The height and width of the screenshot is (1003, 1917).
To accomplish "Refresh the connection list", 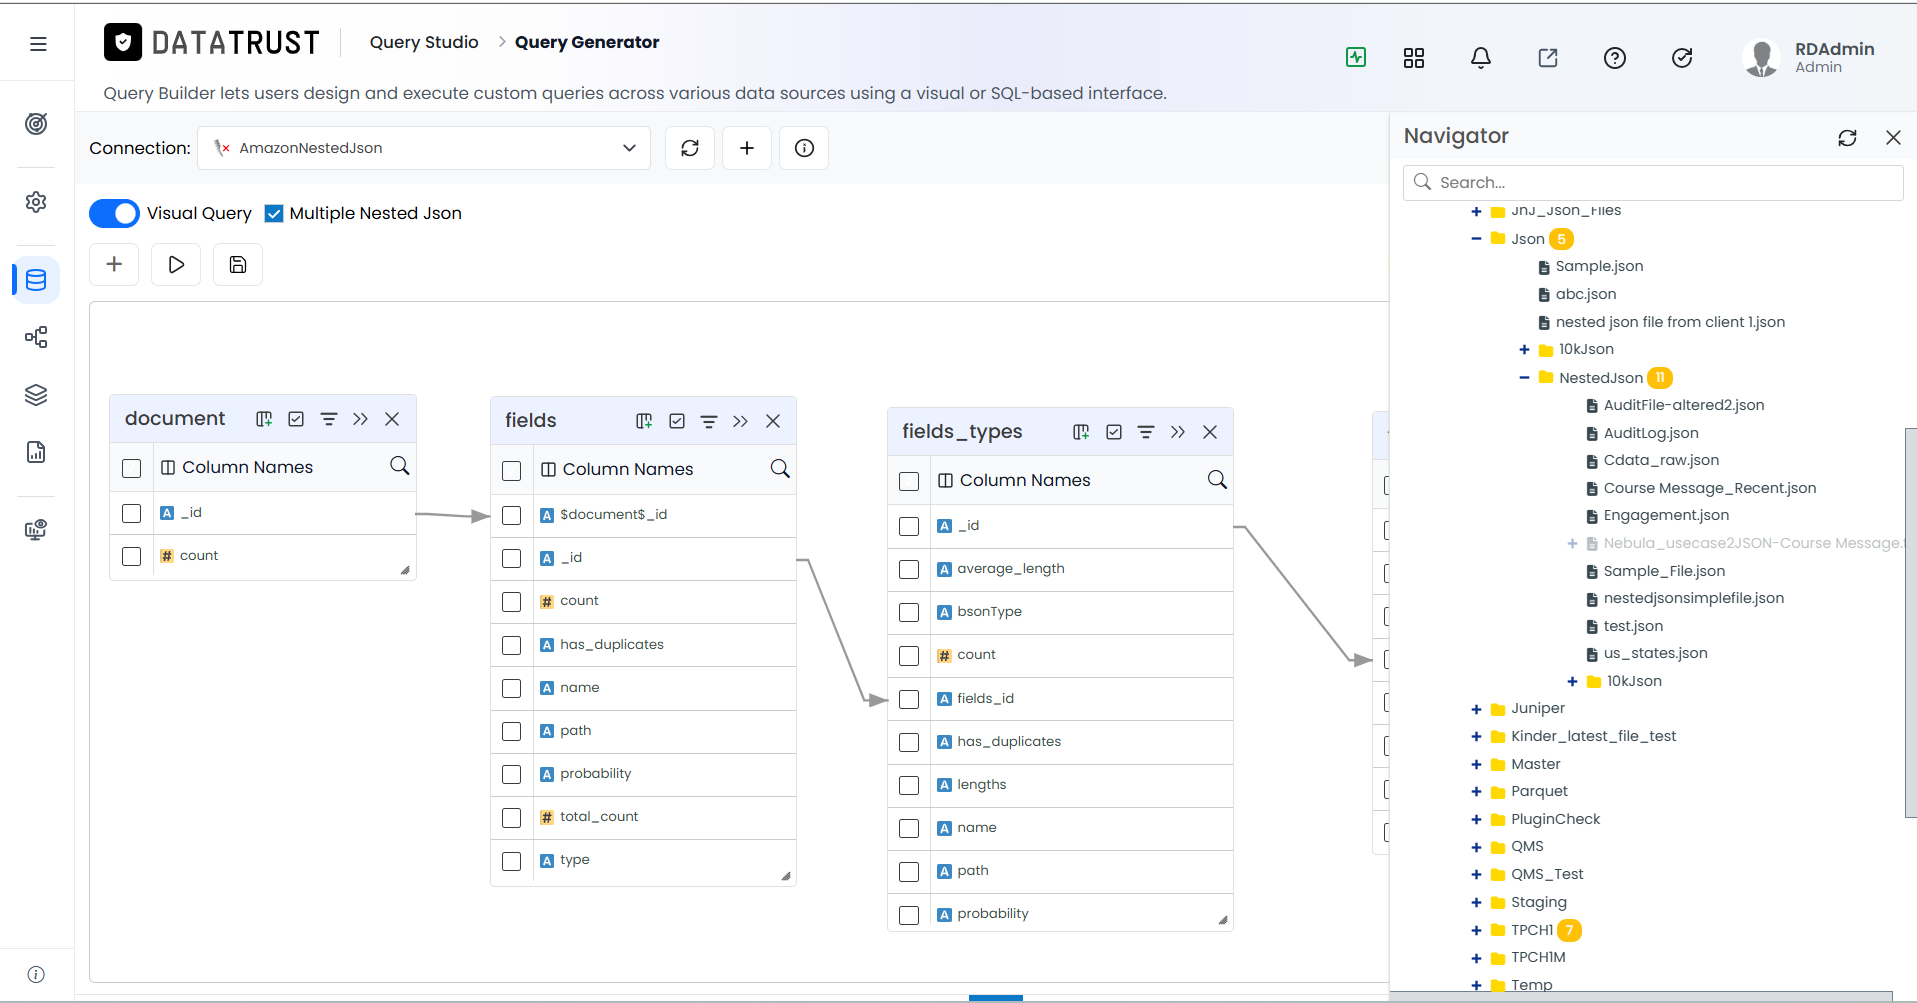I will 690,148.
